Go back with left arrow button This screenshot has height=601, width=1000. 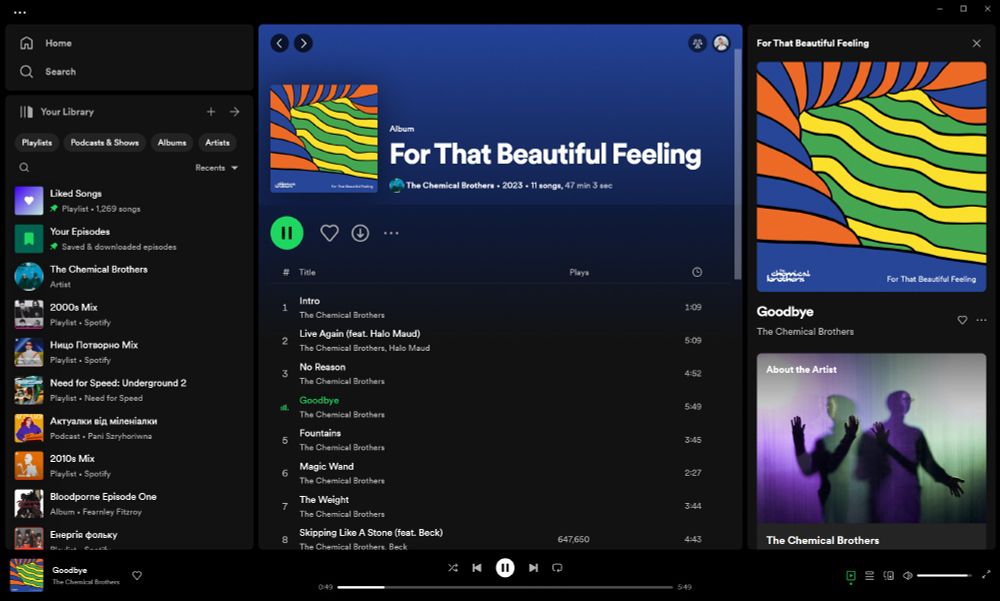tap(279, 43)
